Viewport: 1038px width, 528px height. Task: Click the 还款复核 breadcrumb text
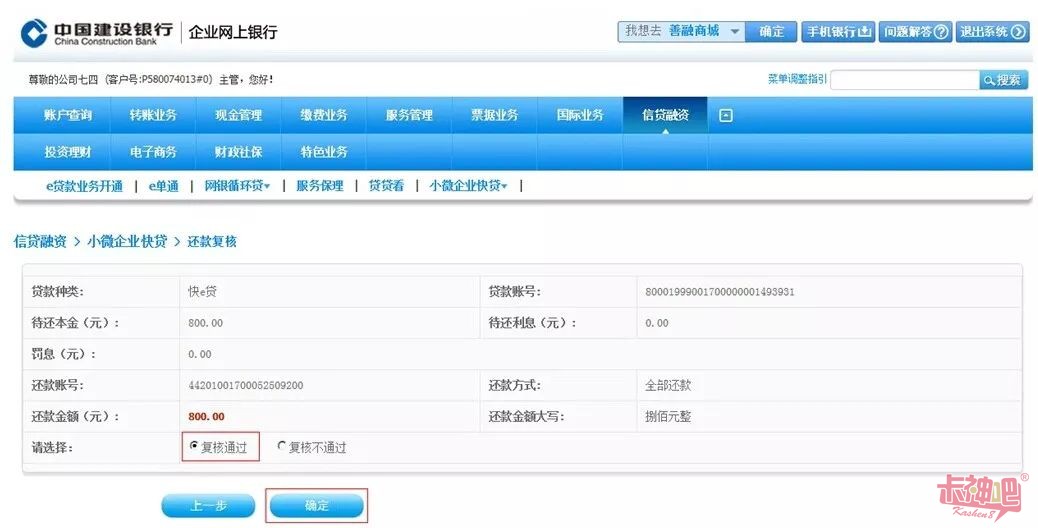click(x=212, y=242)
